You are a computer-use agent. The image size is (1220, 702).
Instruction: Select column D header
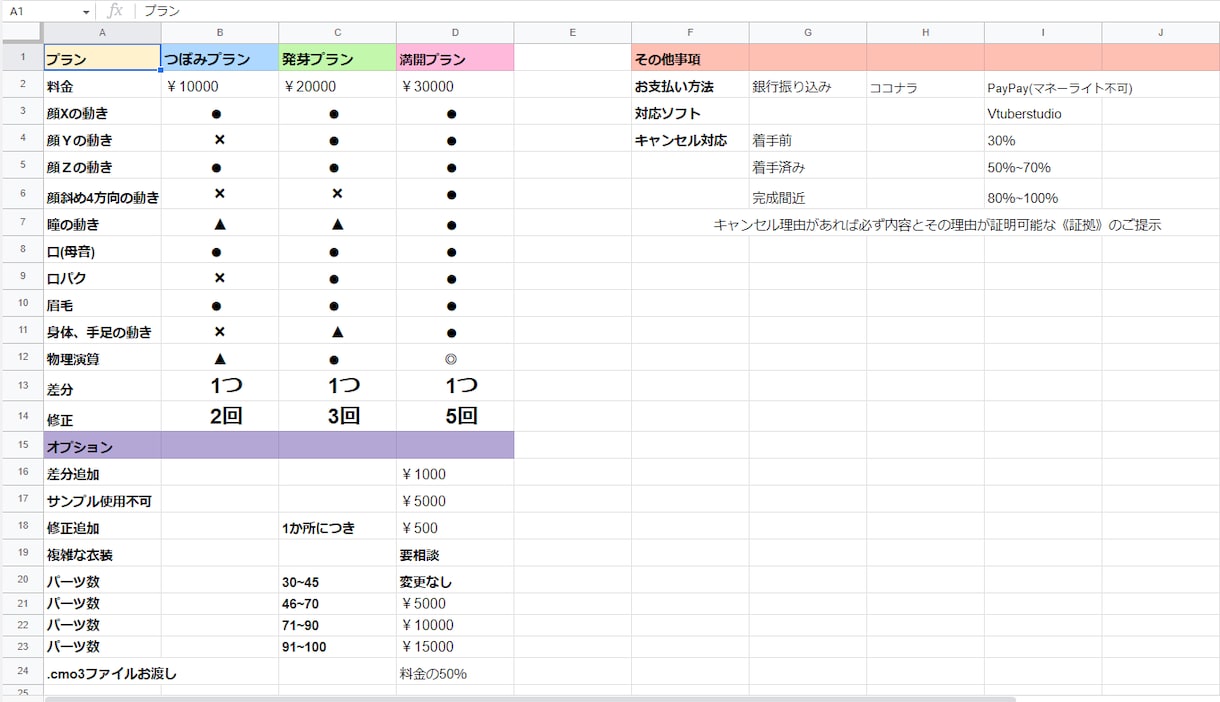coord(455,33)
